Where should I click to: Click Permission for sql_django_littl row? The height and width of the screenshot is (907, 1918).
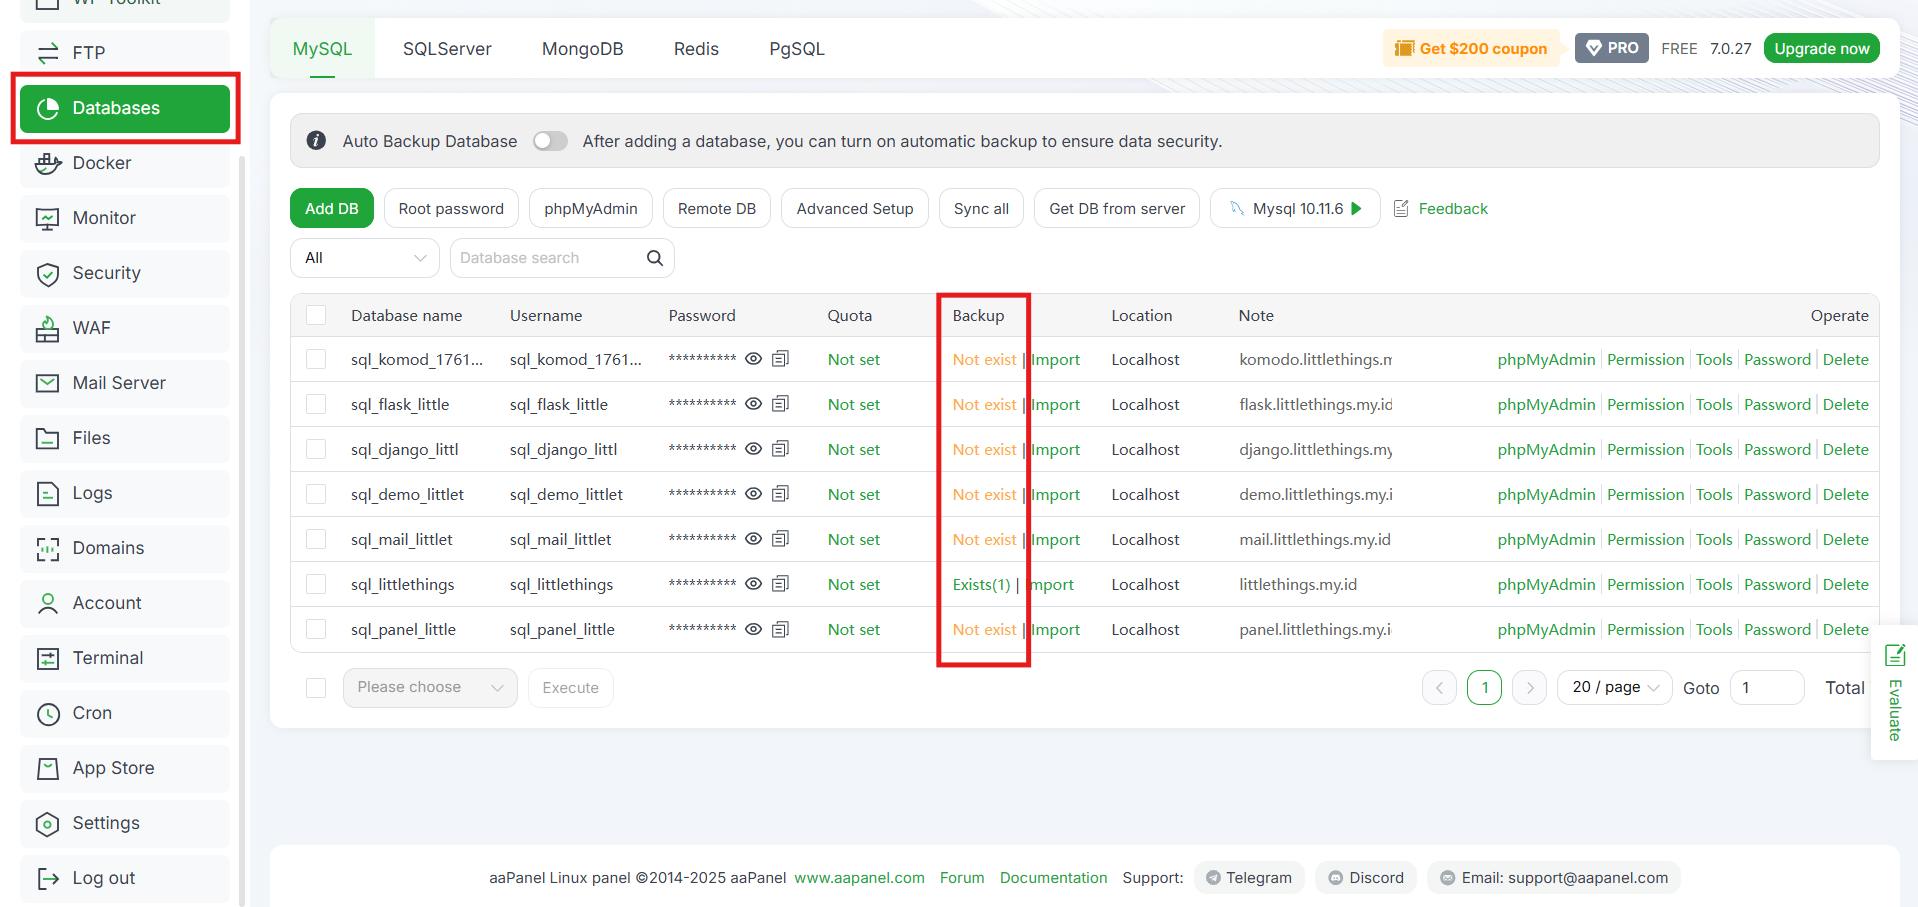point(1645,449)
